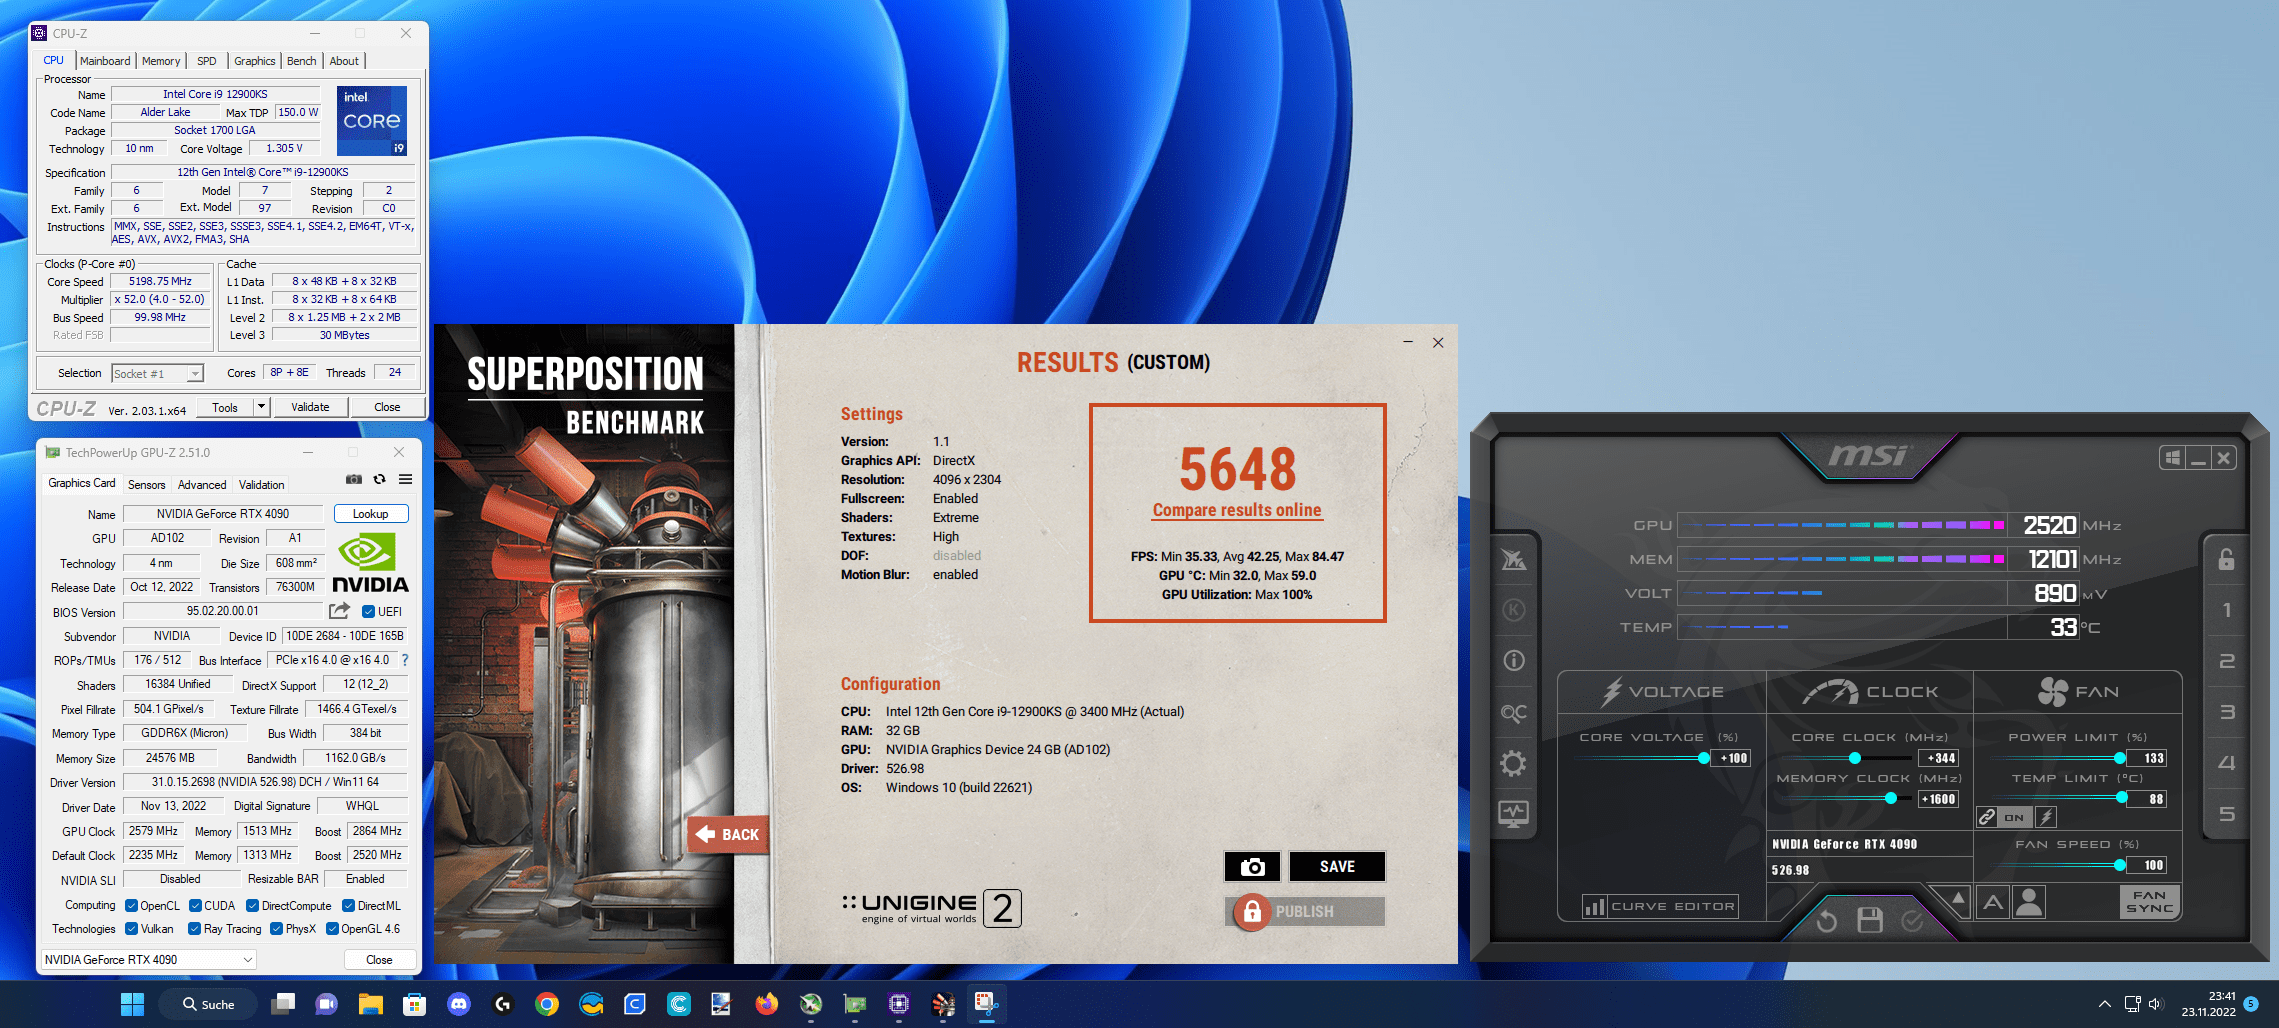Click the lightning priority icon beside the ON link toggle
Image resolution: width=2279 pixels, height=1028 pixels.
click(x=2046, y=817)
